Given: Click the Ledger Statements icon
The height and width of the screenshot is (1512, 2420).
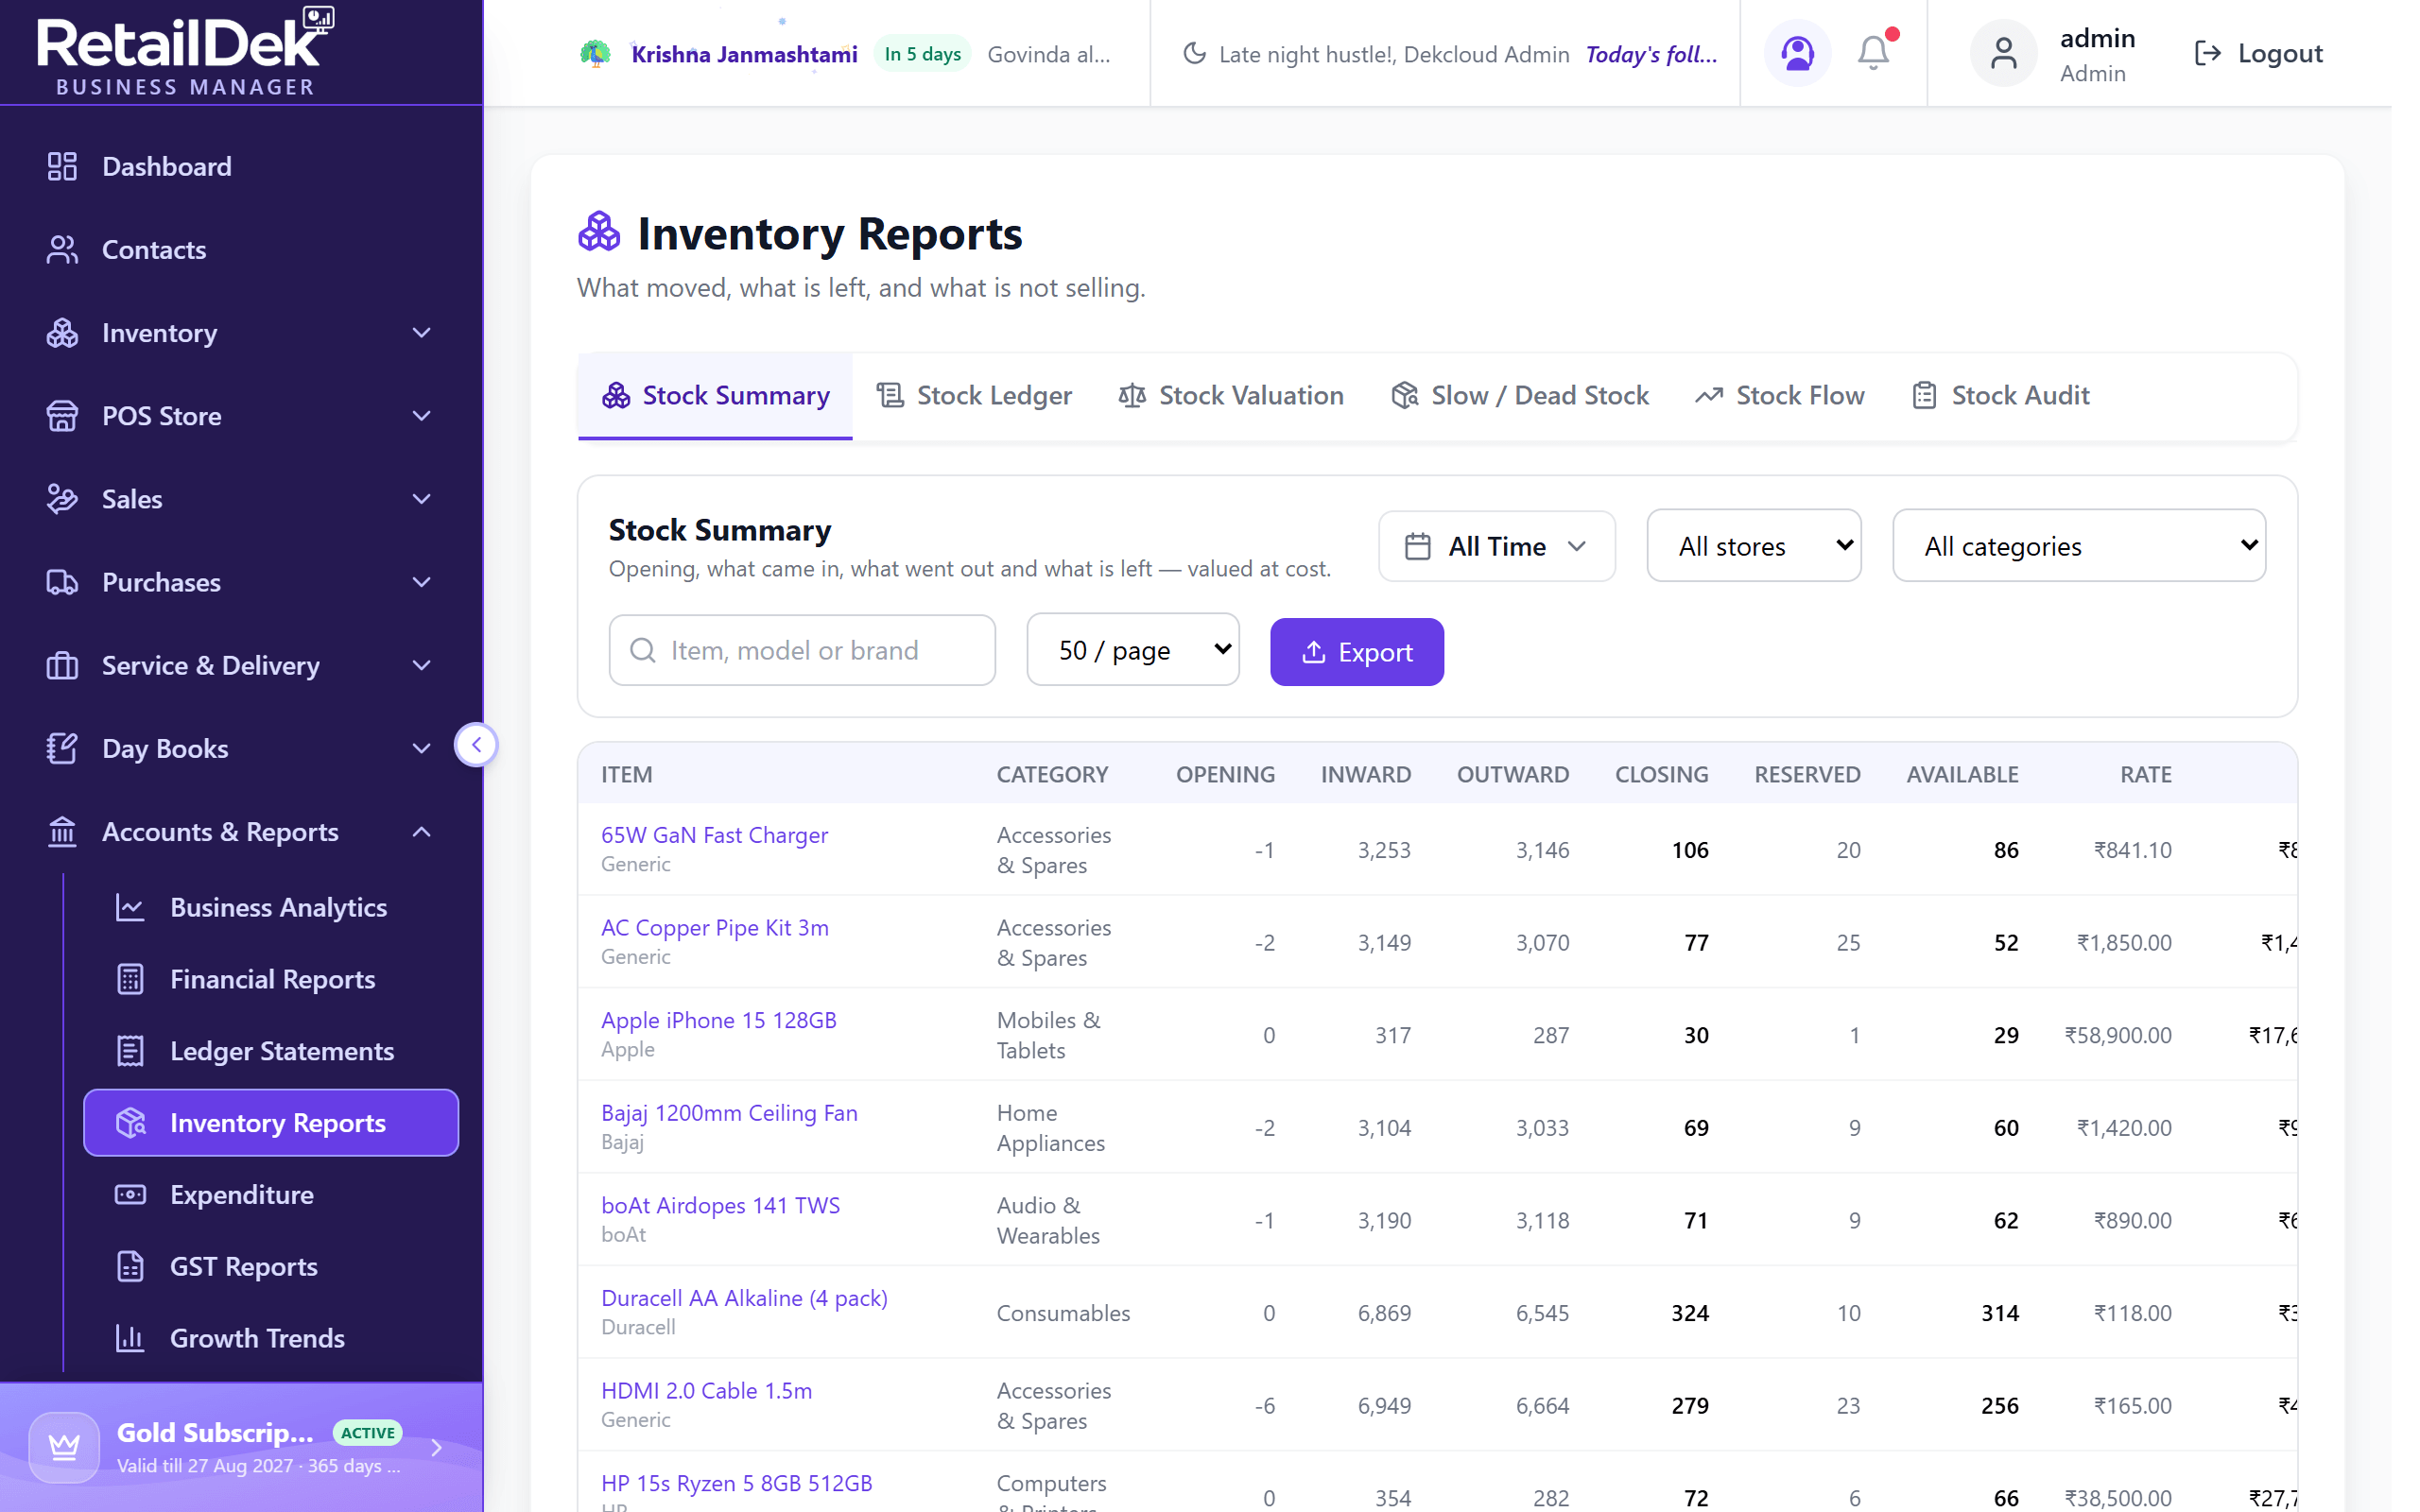Looking at the screenshot, I should [x=130, y=1051].
